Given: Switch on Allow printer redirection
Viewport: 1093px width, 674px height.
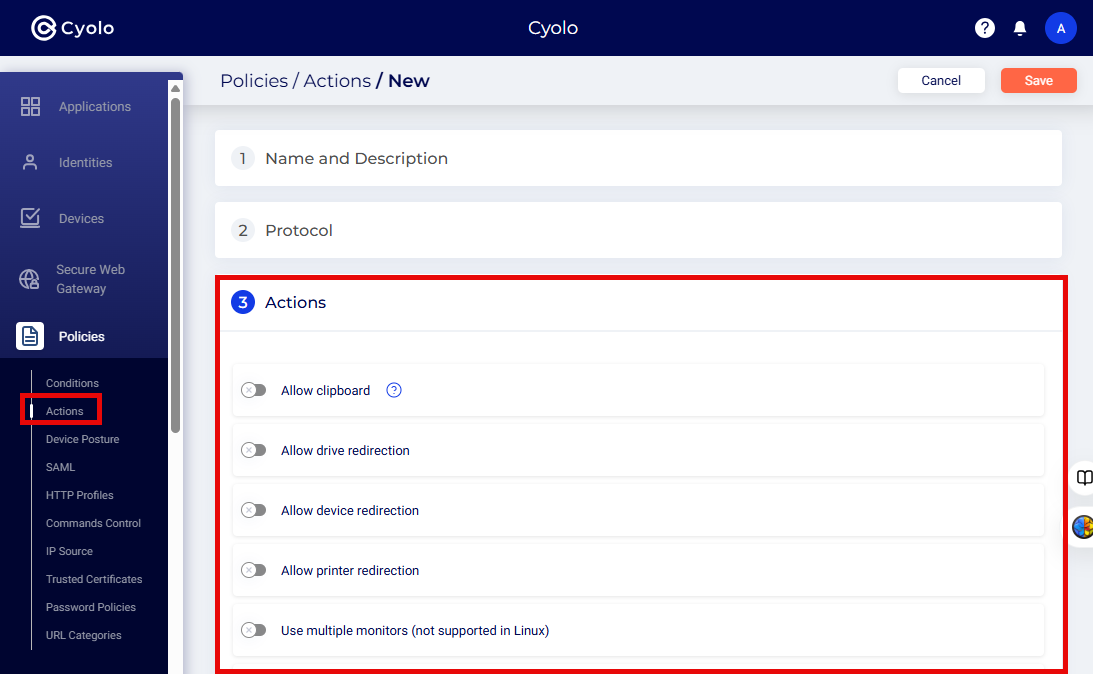Looking at the screenshot, I should tap(254, 570).
